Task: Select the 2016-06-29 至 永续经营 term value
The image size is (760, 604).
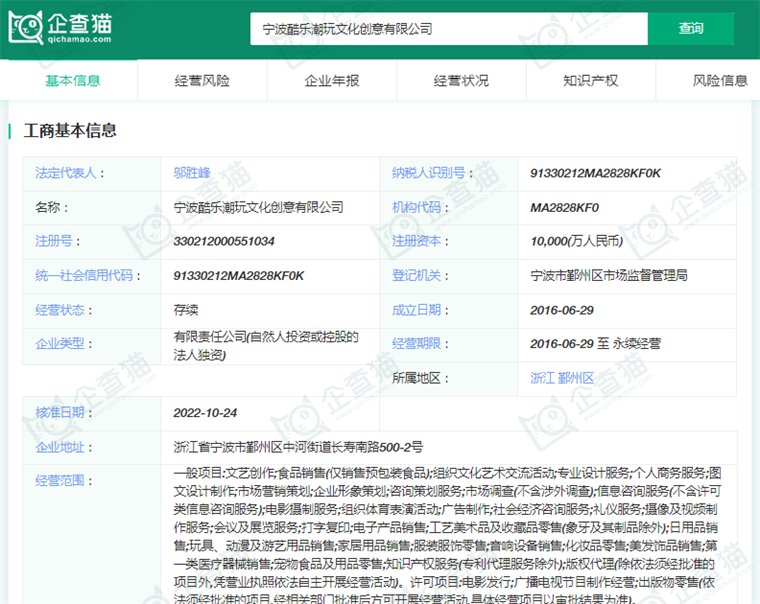Action: [595, 344]
